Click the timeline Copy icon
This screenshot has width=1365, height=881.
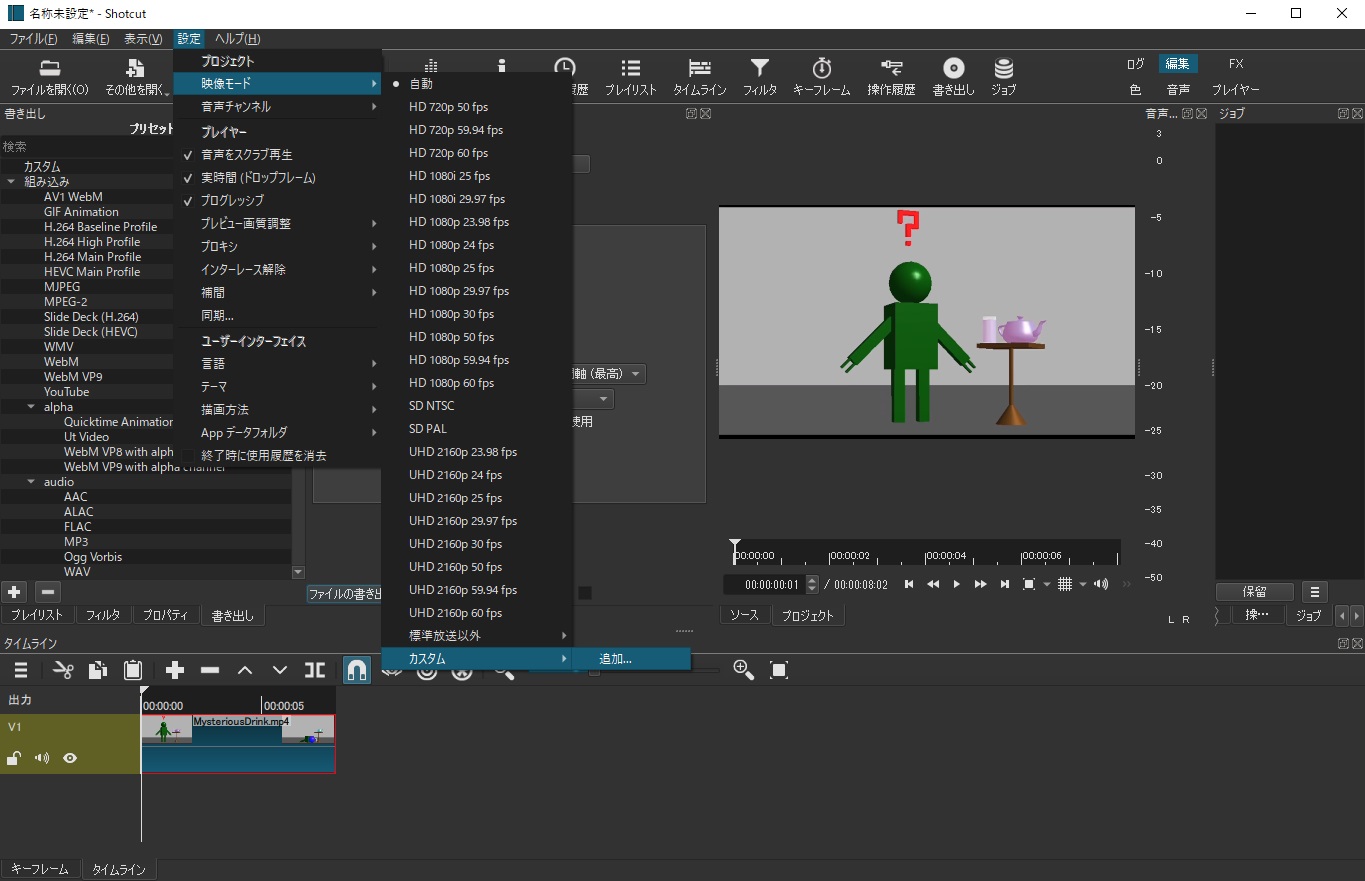click(98, 670)
